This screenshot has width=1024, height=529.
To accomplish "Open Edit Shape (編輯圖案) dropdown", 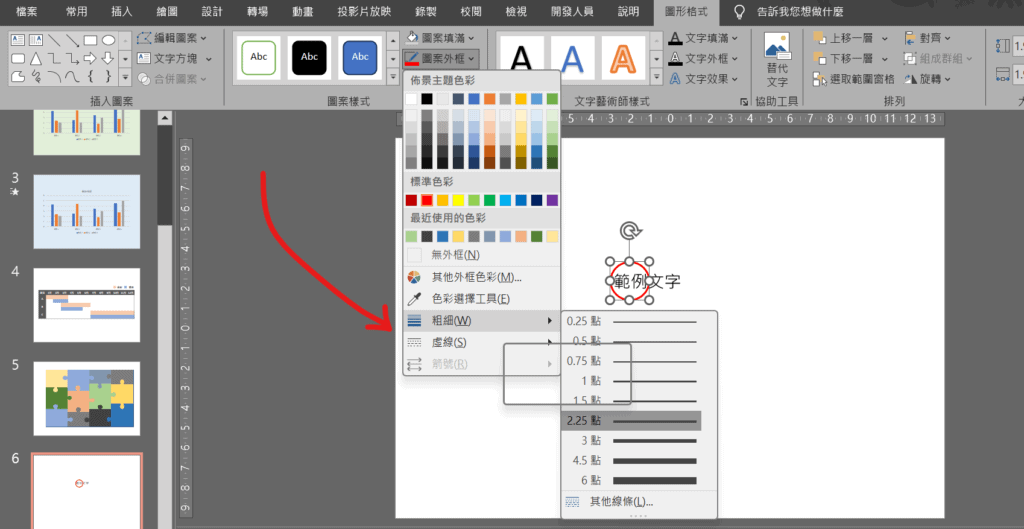I will coord(172,38).
